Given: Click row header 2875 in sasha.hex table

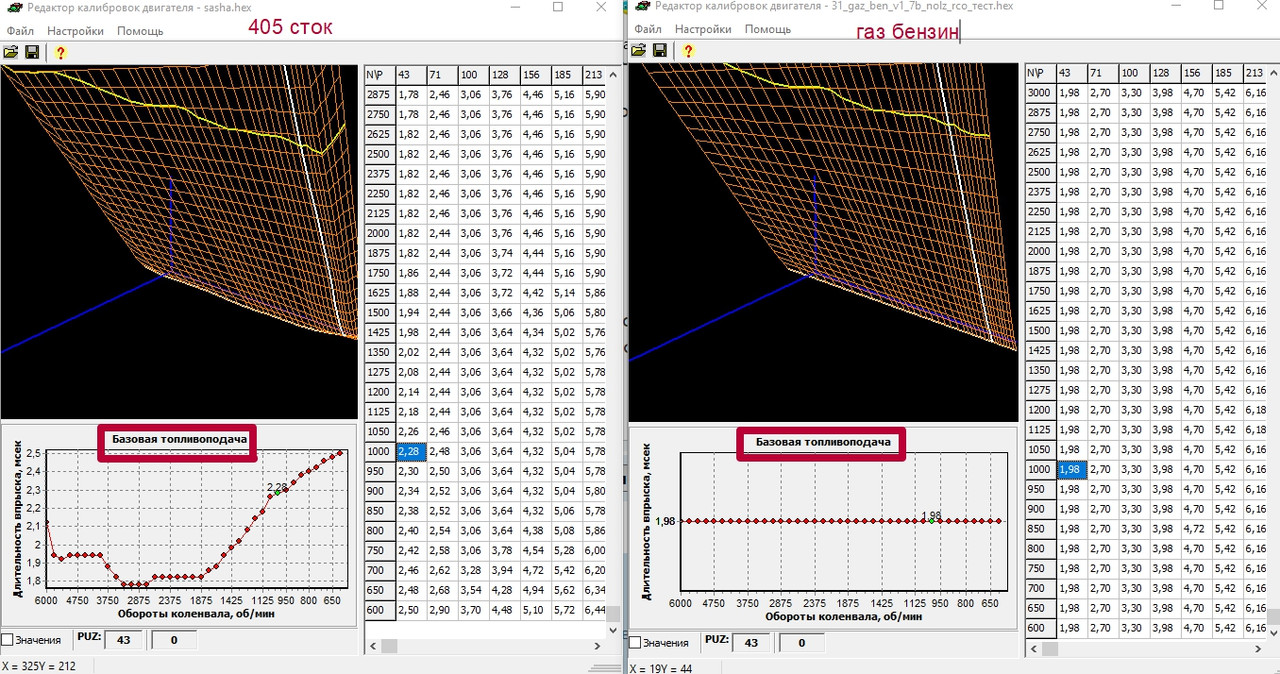Looking at the screenshot, I should pos(380,94).
